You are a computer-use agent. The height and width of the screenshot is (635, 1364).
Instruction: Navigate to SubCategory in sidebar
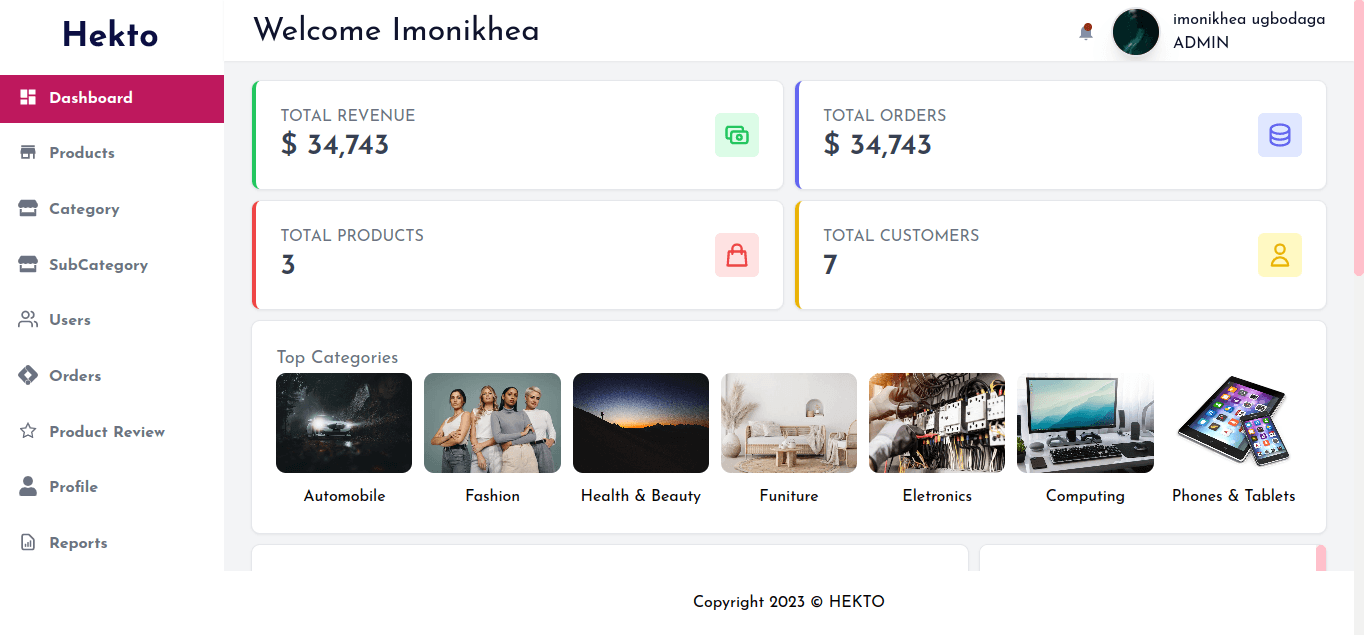(98, 265)
